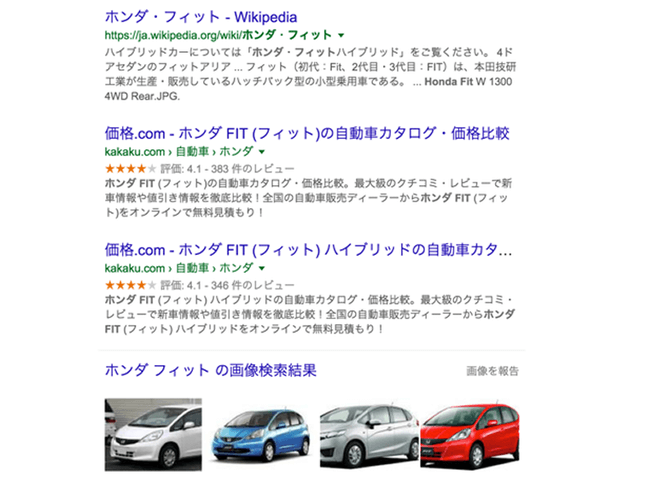Open the silver Honda Fit thumbnail

[x=370, y=436]
